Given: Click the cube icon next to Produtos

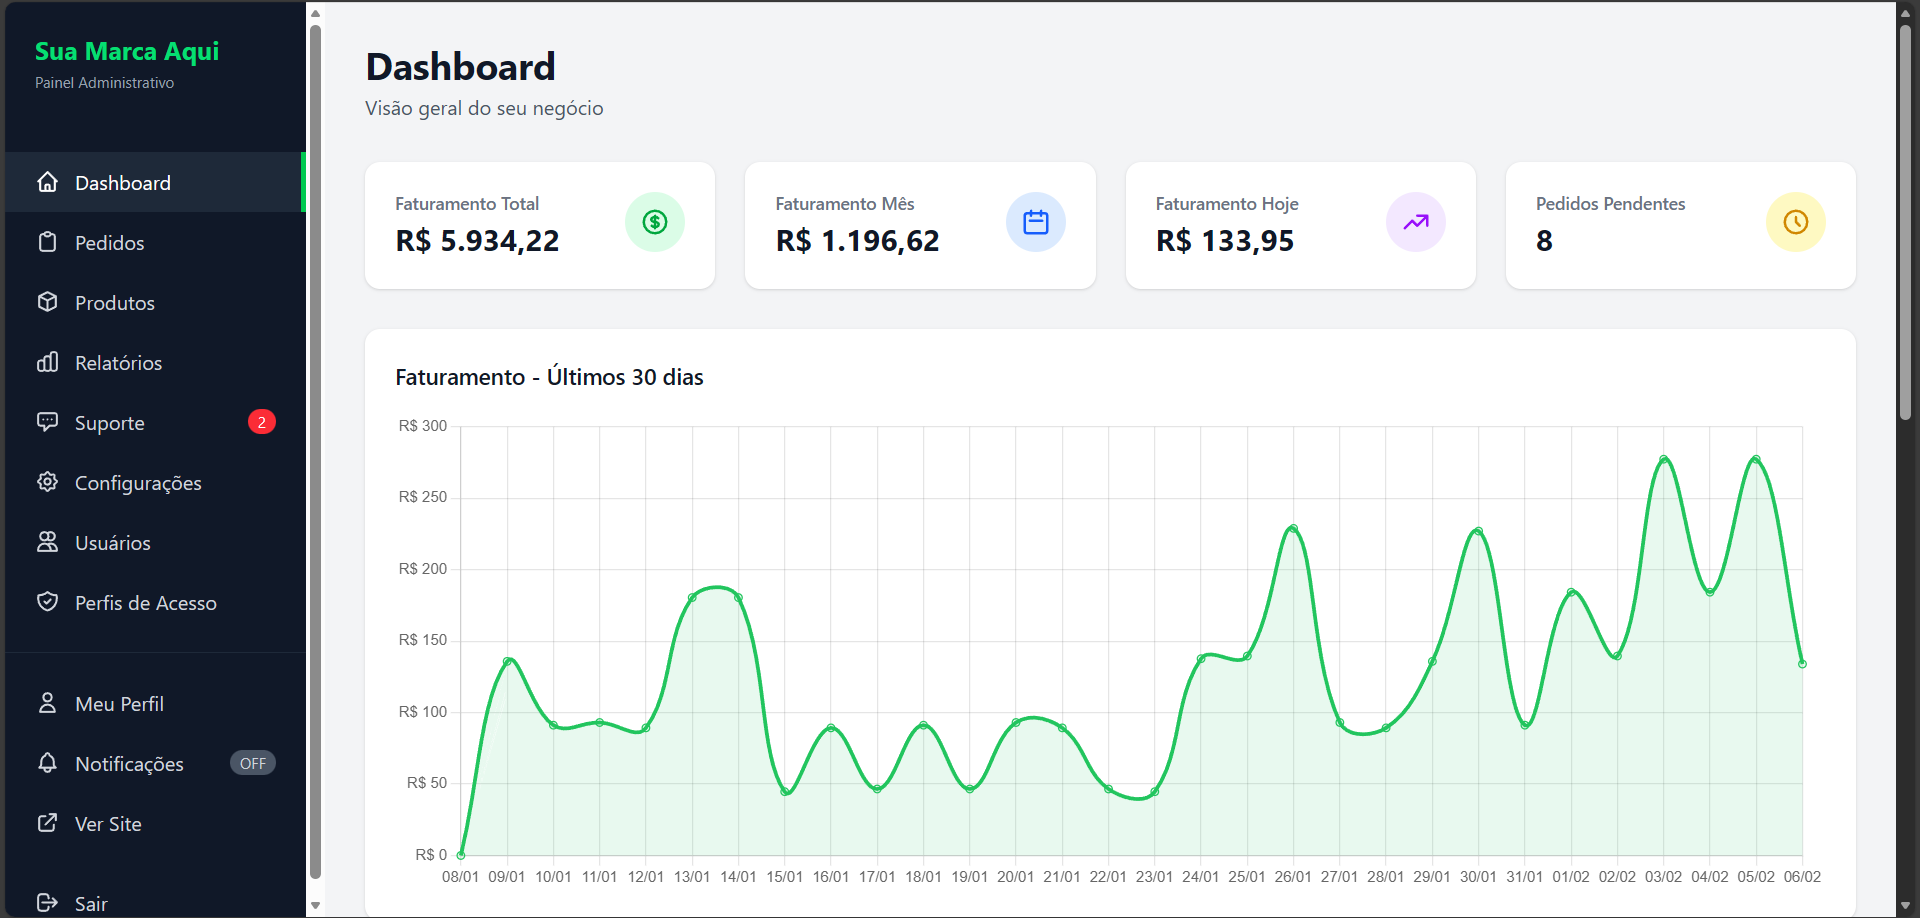Looking at the screenshot, I should (x=48, y=302).
